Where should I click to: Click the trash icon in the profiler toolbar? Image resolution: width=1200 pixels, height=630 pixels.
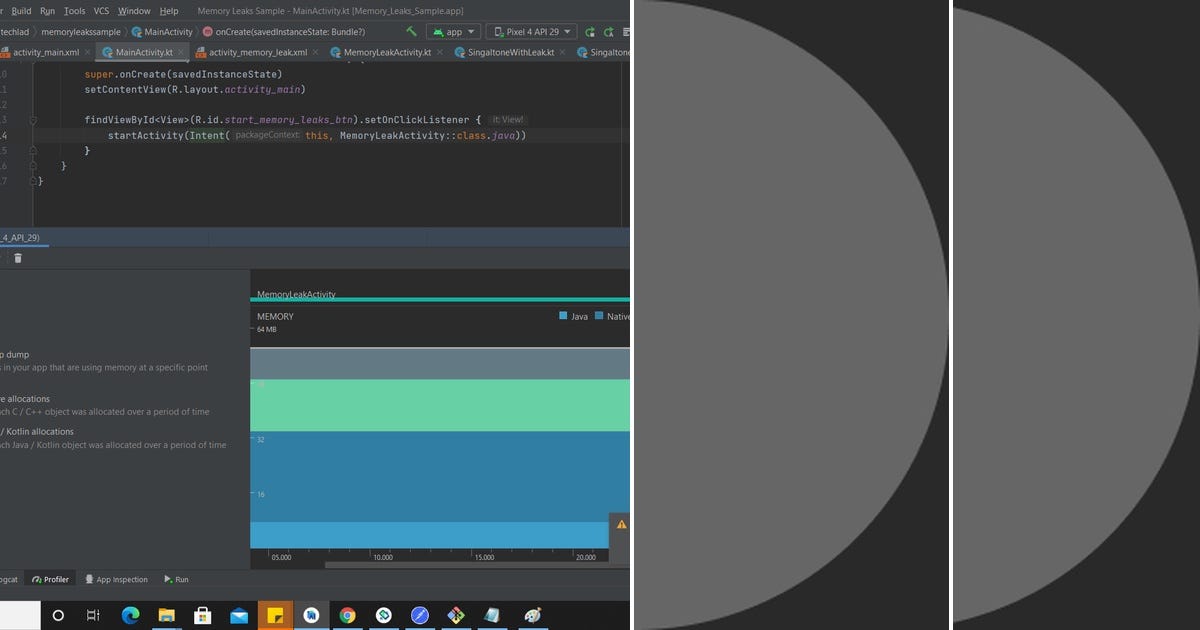(17, 258)
